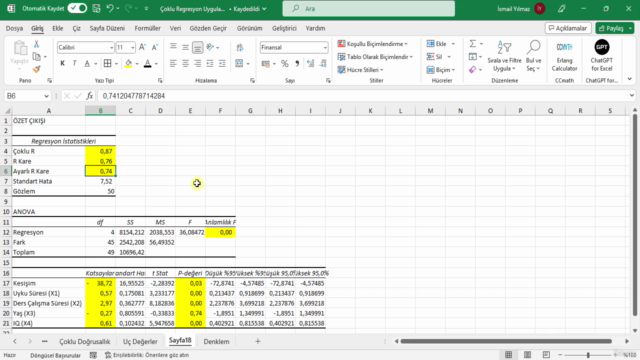
Task: Select column B header
Action: pos(100,111)
